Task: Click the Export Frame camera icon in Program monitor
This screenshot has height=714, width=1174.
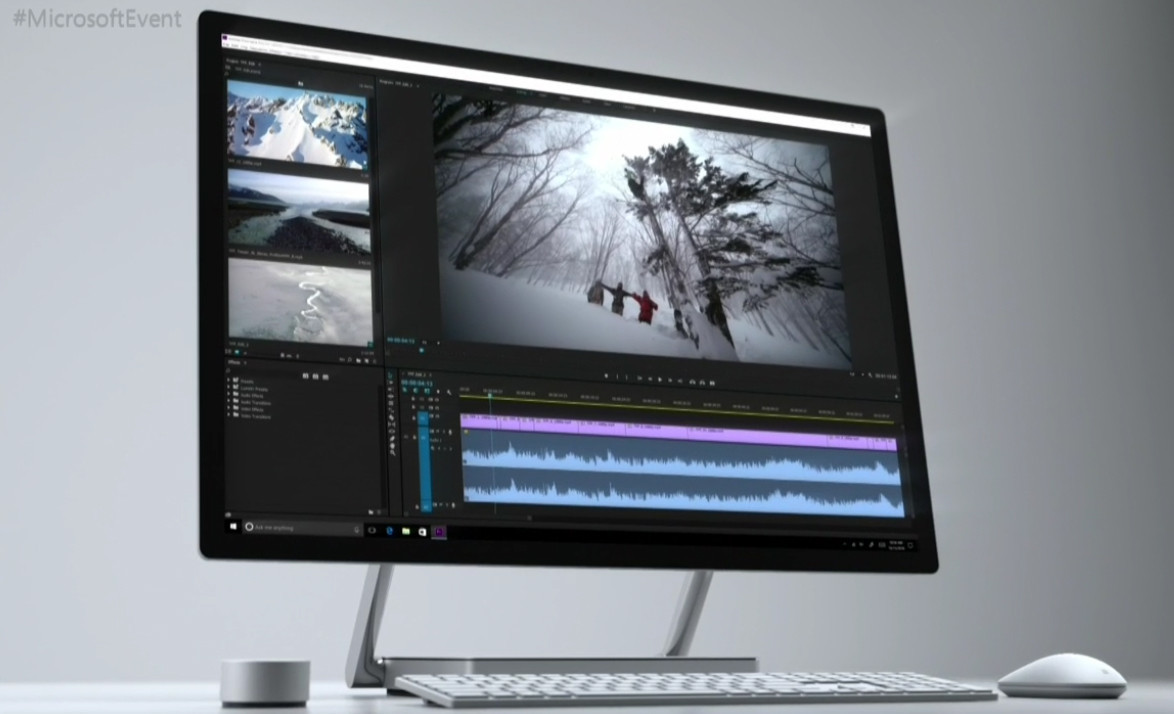Action: pyautogui.click(x=712, y=383)
